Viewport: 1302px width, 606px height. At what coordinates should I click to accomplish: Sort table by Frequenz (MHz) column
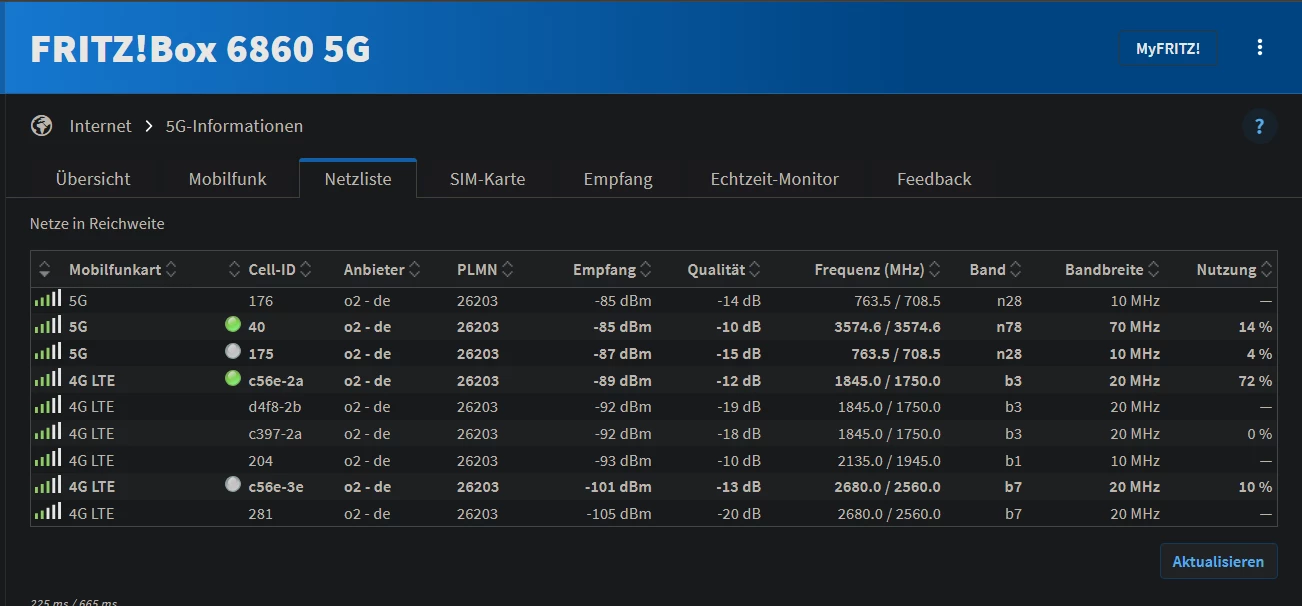(x=877, y=270)
